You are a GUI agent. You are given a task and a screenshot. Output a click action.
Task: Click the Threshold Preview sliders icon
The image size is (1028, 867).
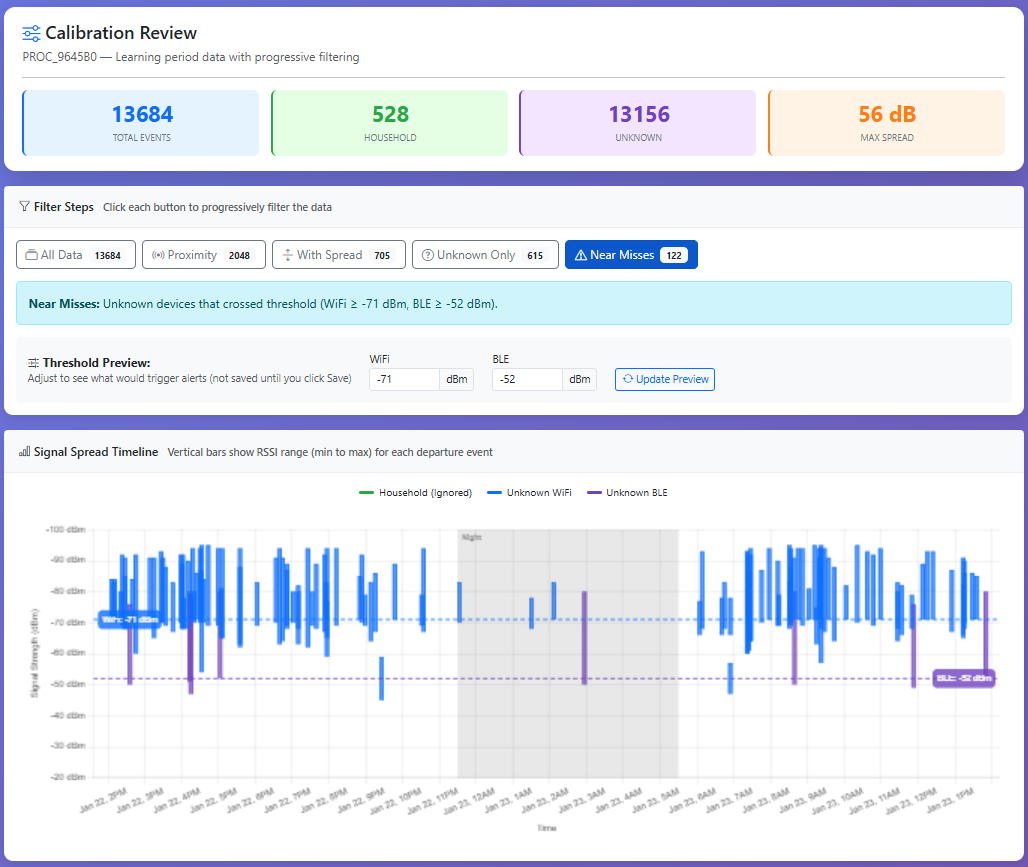pyautogui.click(x=34, y=363)
